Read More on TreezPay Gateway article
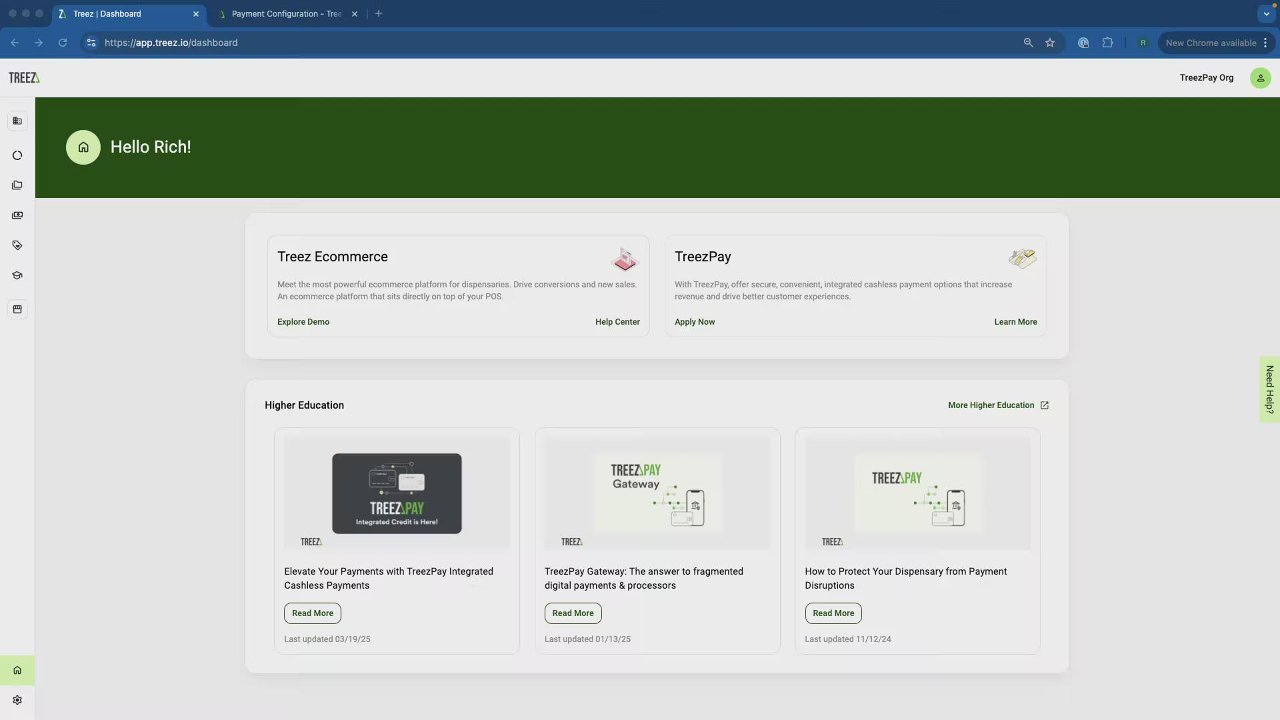This screenshot has width=1280, height=720. pyautogui.click(x=573, y=613)
